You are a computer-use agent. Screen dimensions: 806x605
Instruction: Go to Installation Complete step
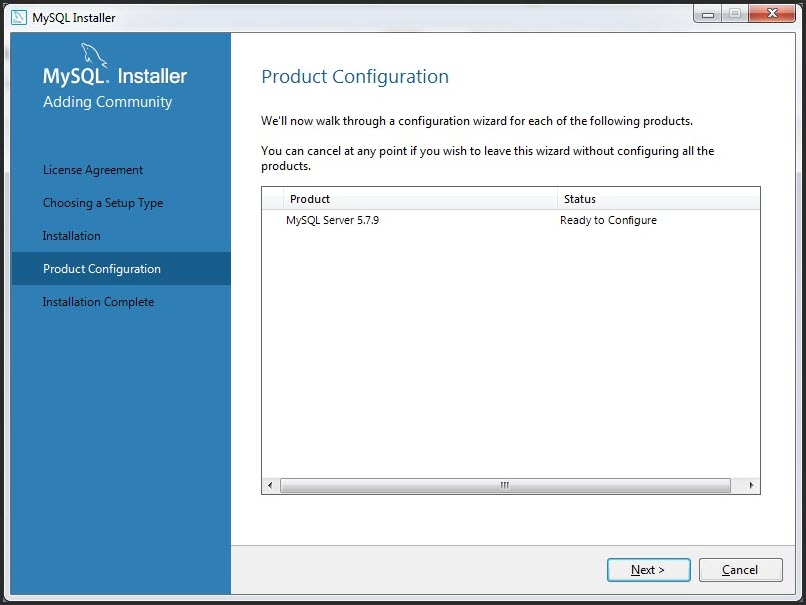98,302
